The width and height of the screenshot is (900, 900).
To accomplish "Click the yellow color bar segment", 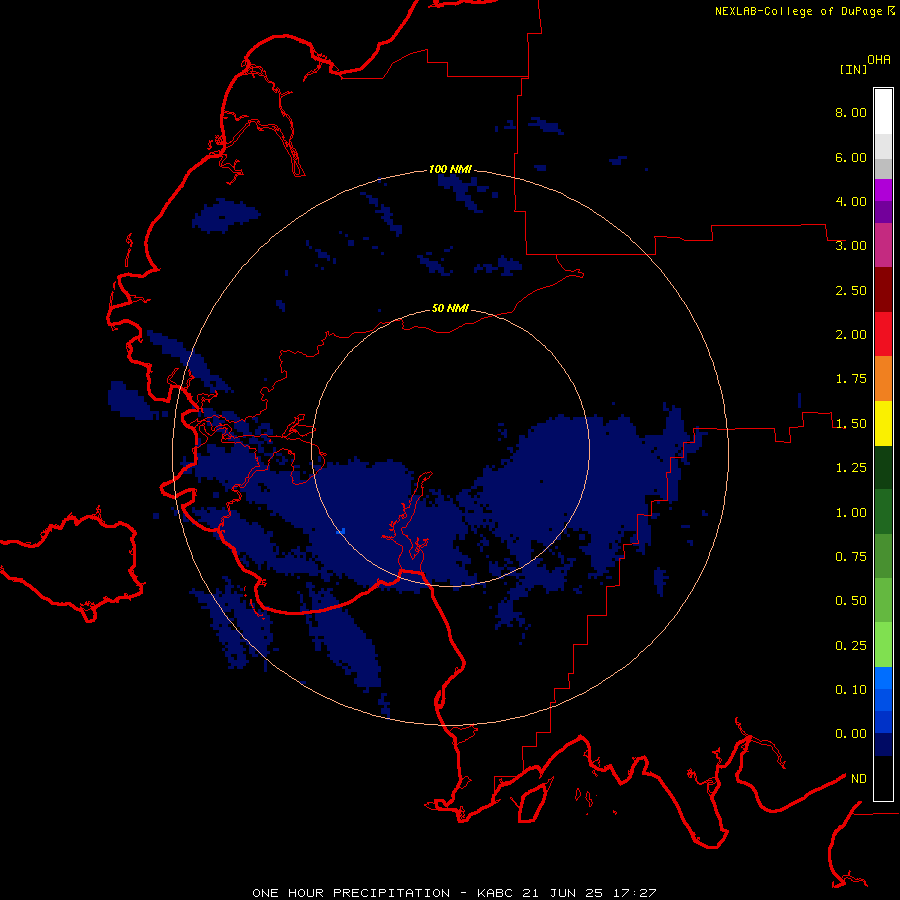I will (x=883, y=423).
